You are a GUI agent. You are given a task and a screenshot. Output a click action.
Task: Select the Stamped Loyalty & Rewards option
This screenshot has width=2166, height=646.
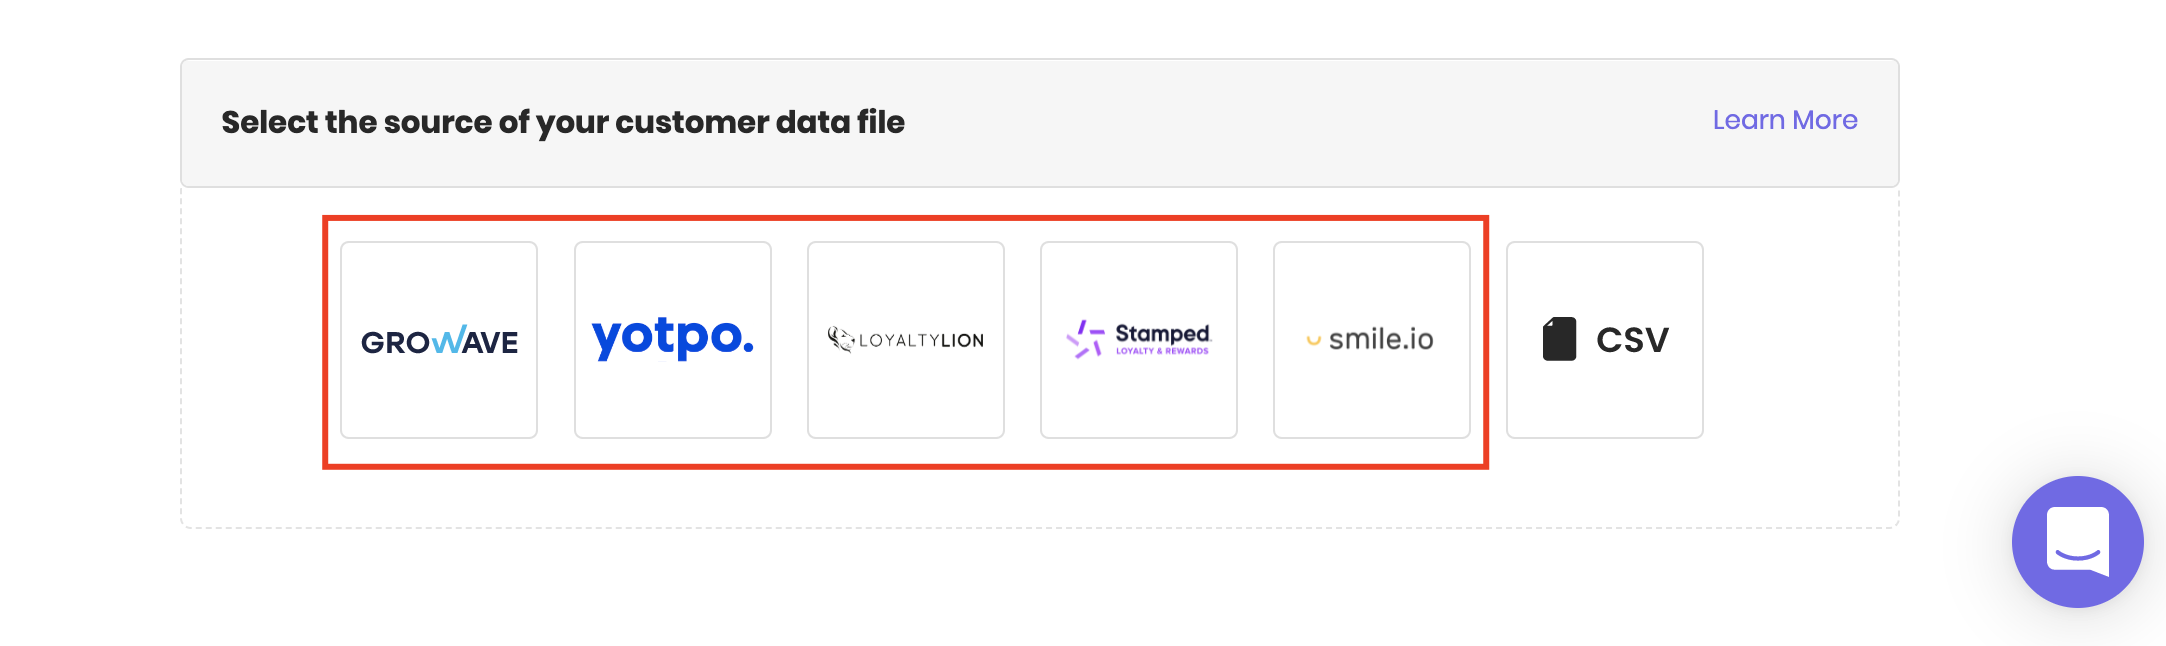tap(1138, 340)
